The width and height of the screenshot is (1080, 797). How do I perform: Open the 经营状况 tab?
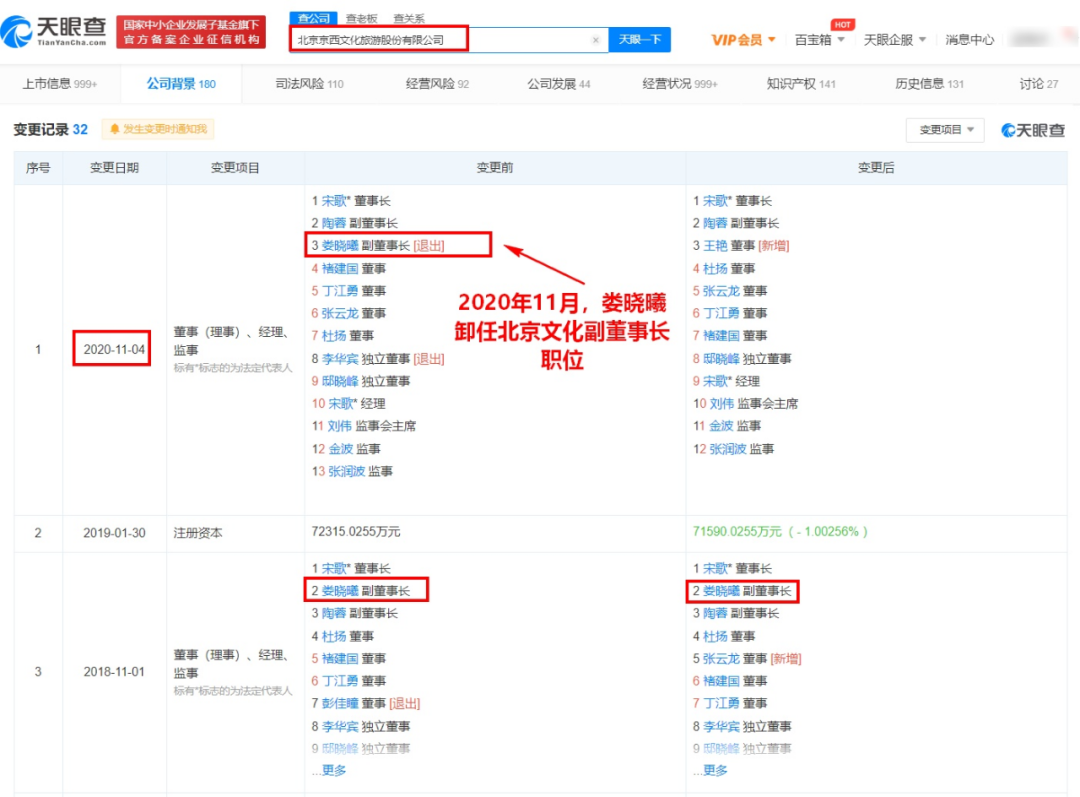[x=680, y=84]
